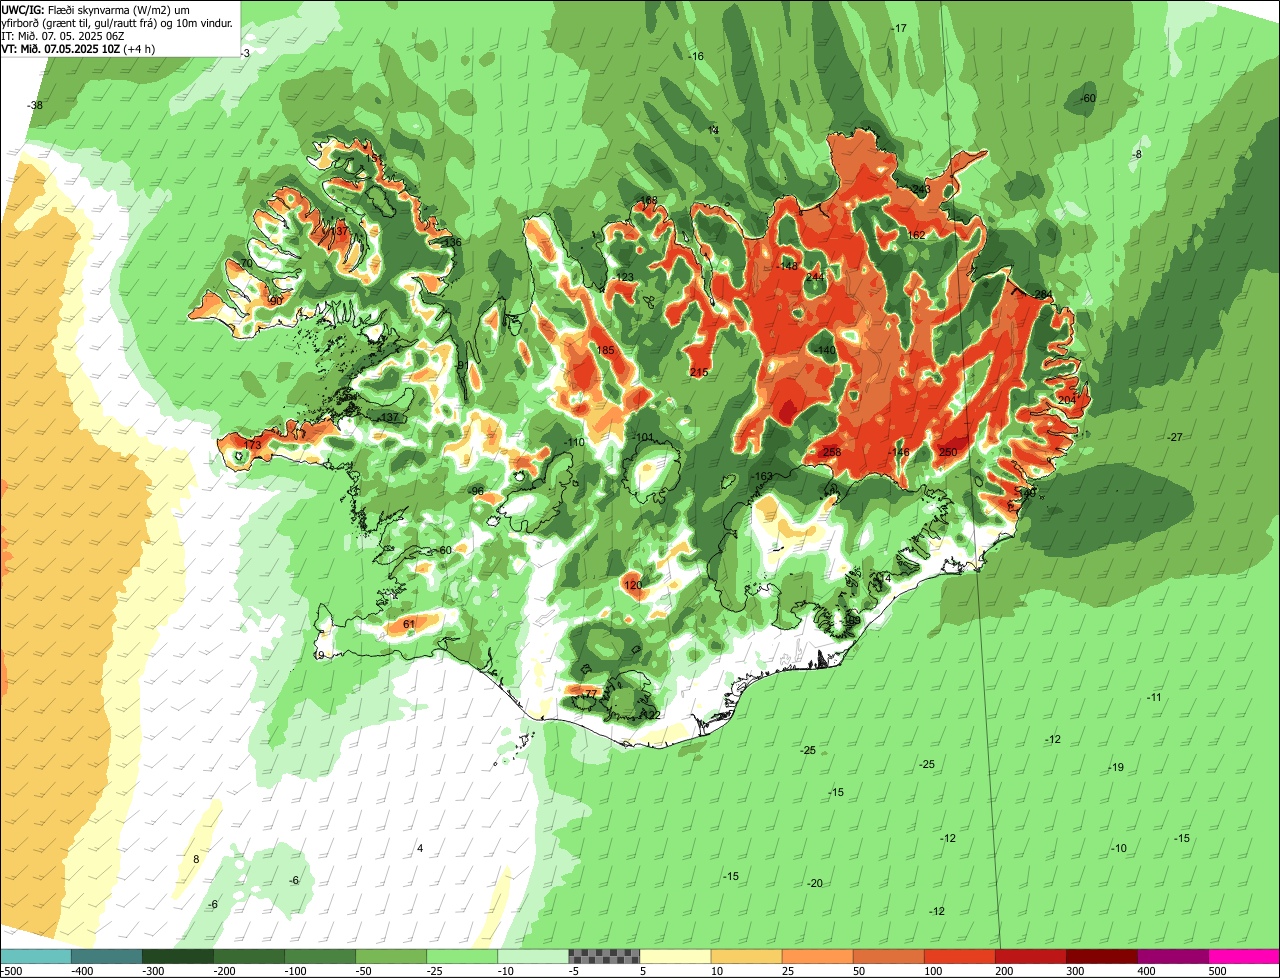Click the '-38' value on the map

coord(36,105)
